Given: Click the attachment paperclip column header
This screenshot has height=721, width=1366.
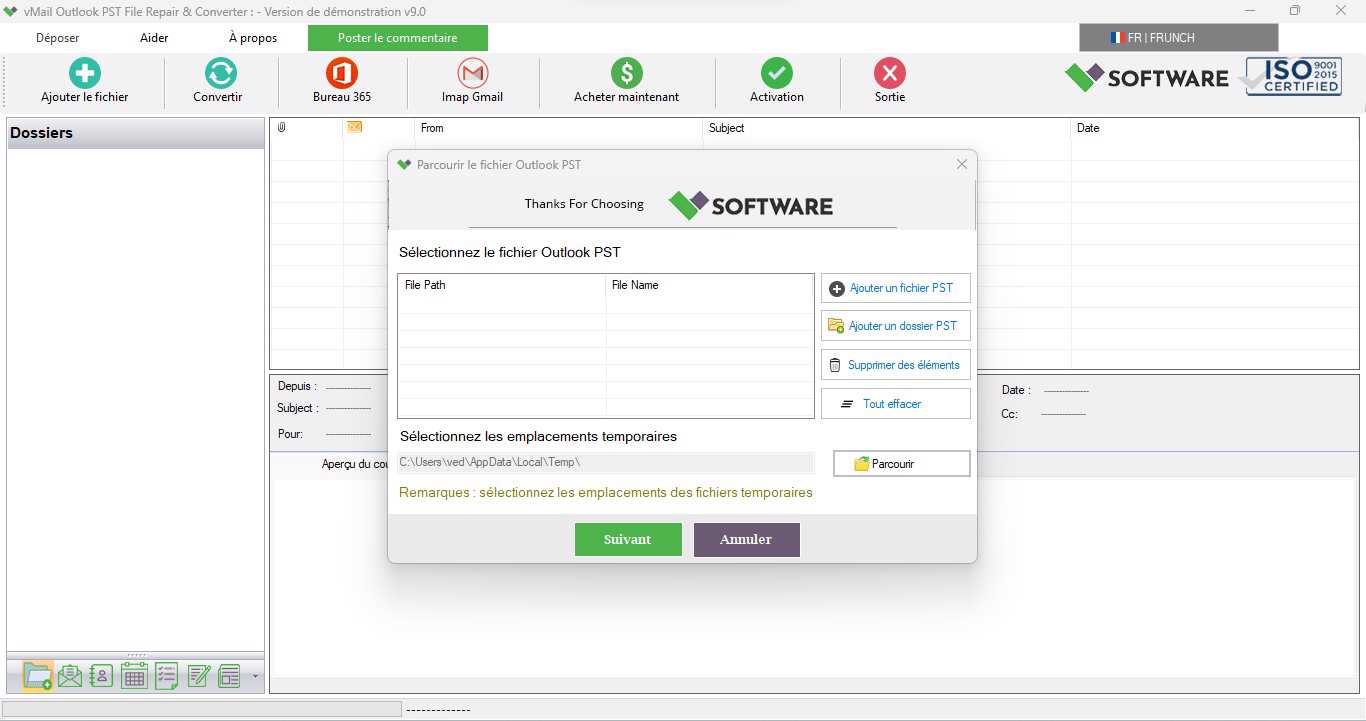Looking at the screenshot, I should click(282, 127).
